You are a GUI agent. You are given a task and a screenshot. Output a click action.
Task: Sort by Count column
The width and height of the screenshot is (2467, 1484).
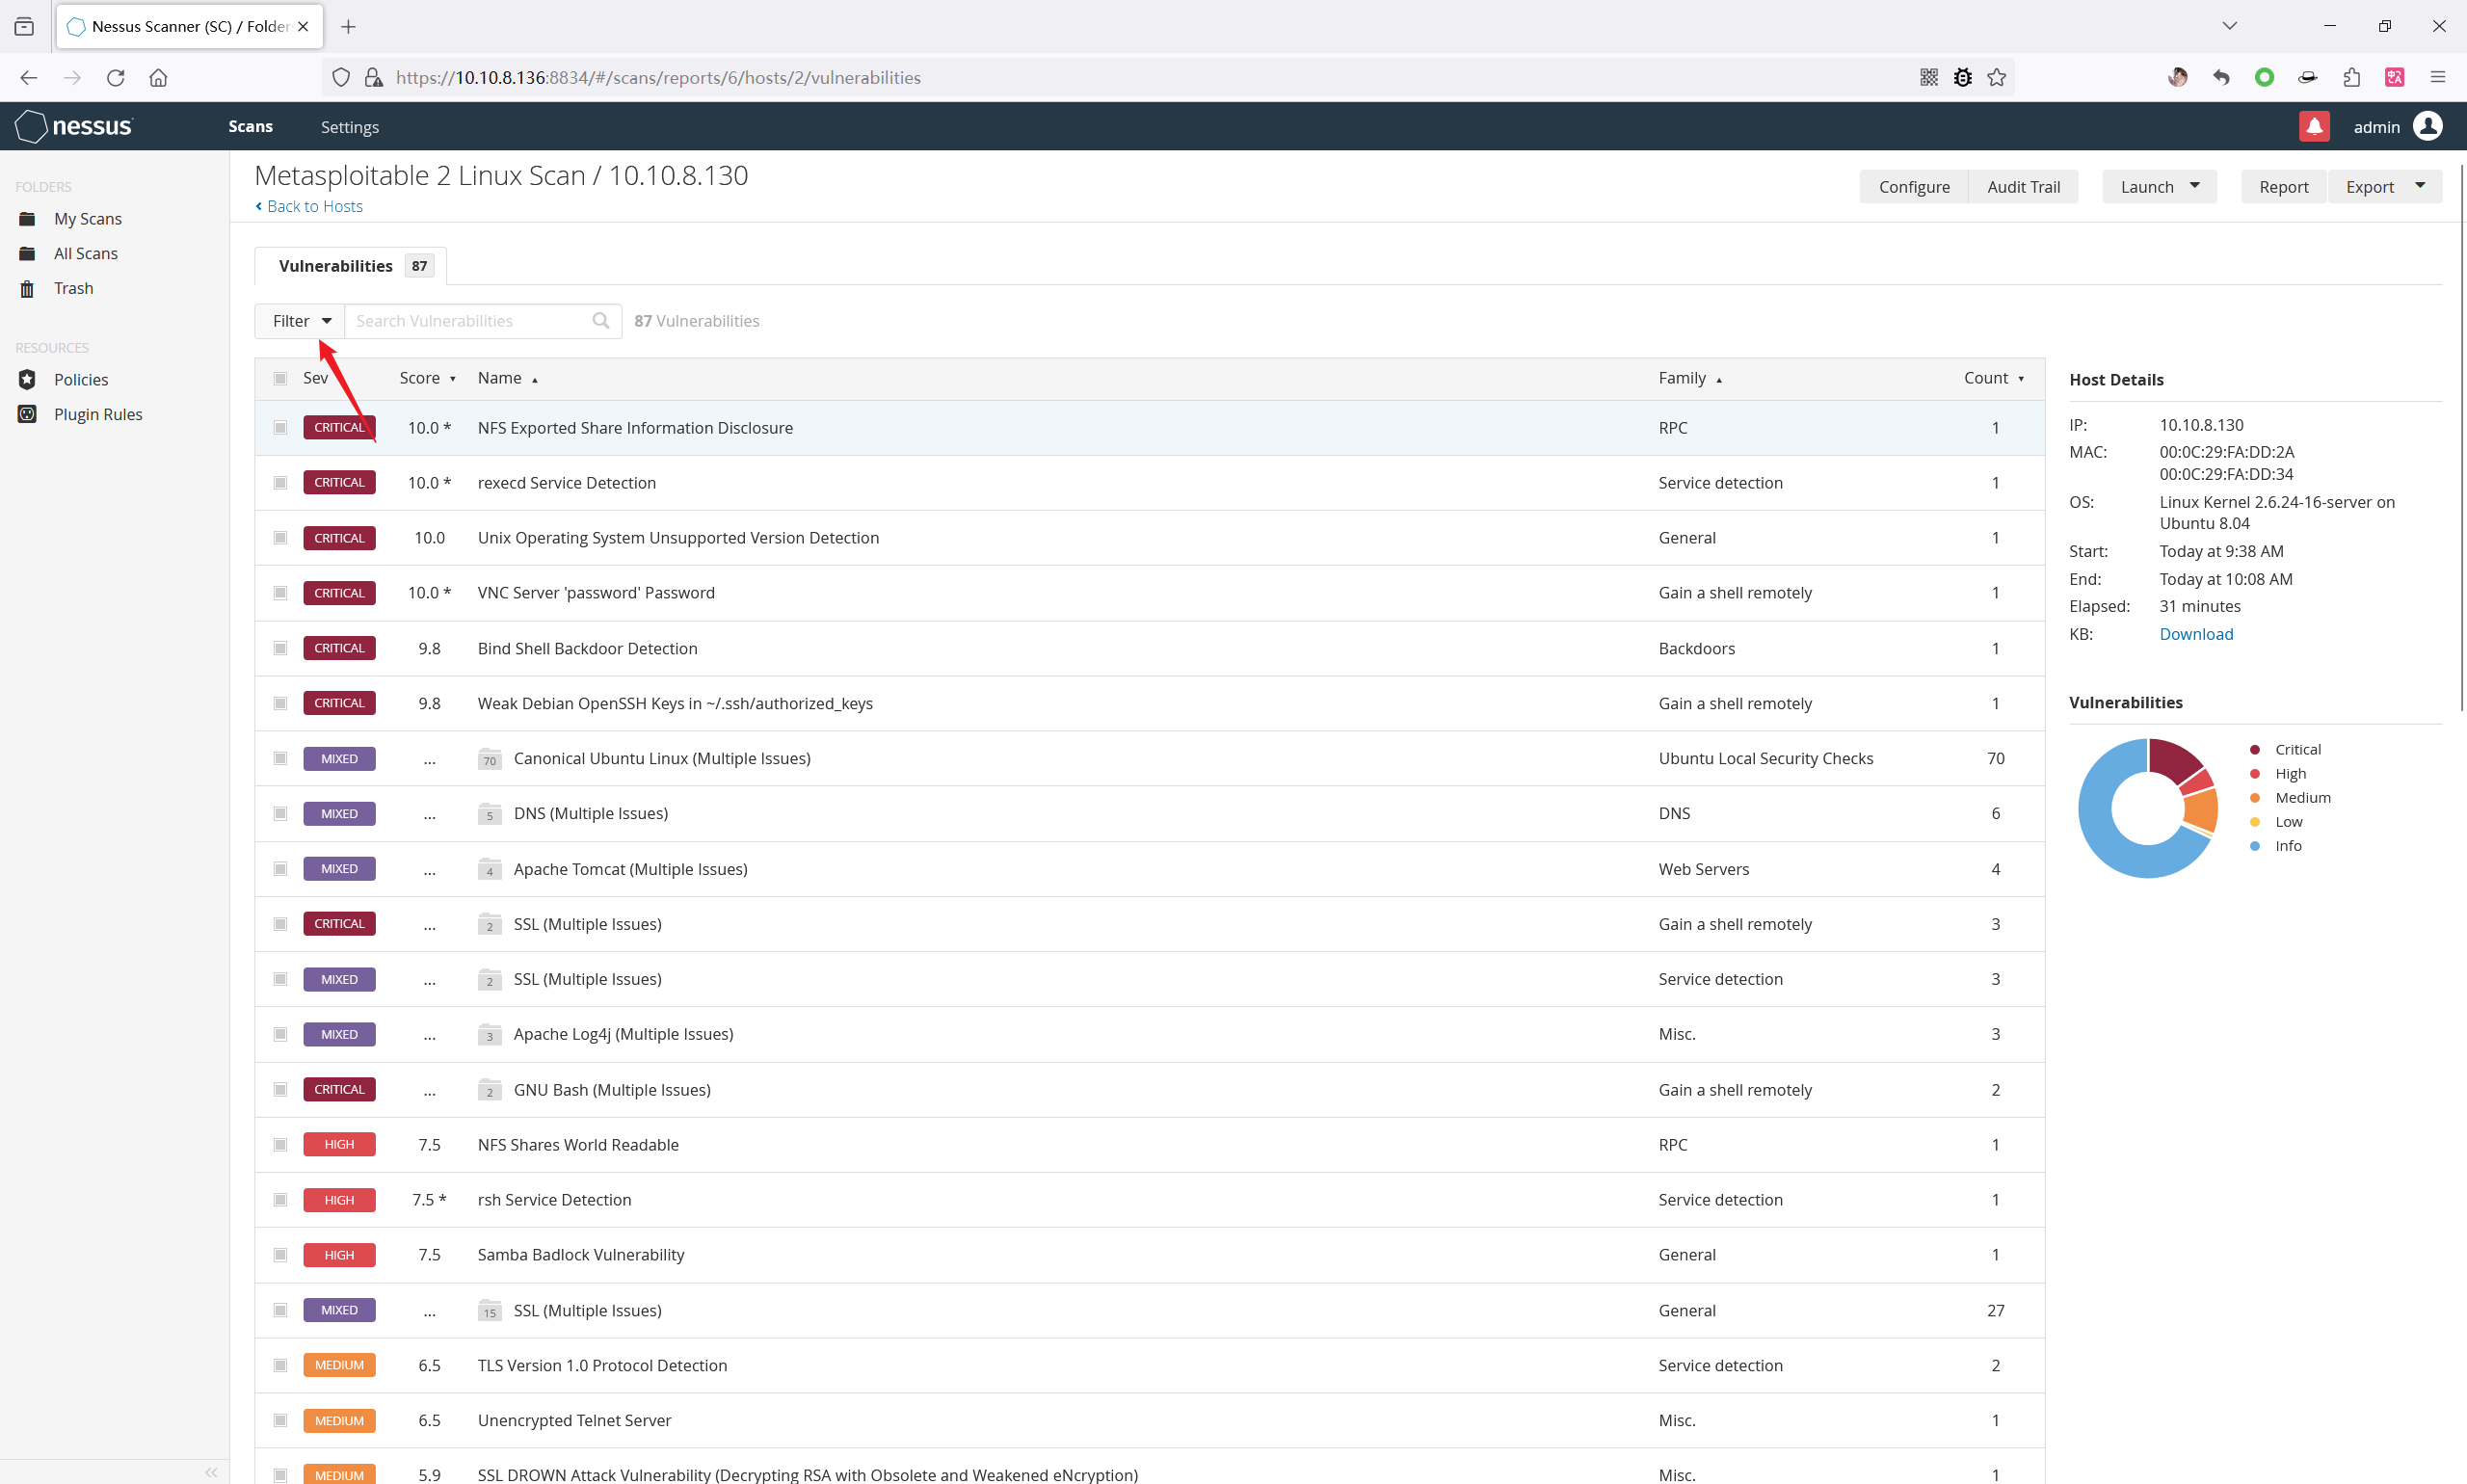coord(1994,378)
